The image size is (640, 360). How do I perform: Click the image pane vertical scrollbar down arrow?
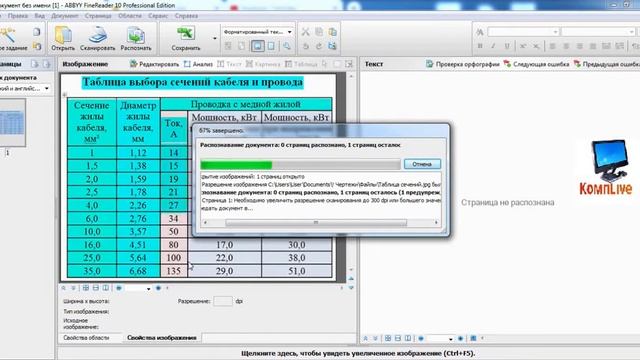point(351,270)
